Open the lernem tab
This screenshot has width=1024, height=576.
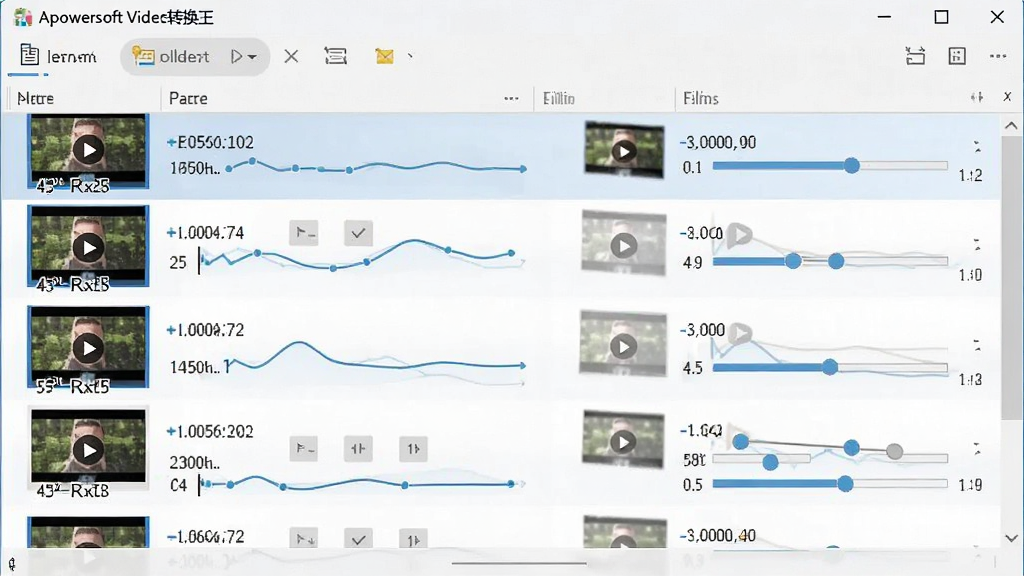point(57,56)
